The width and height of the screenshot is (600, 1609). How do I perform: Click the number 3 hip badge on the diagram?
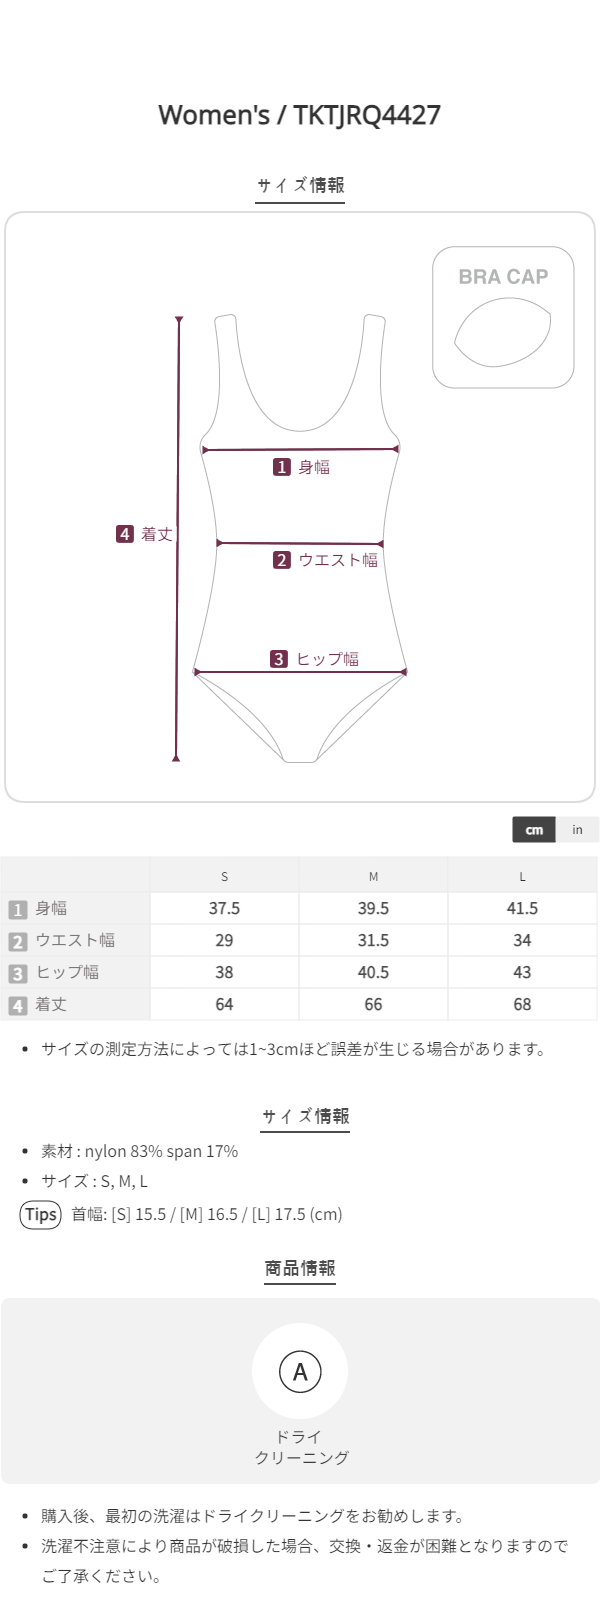pyautogui.click(x=279, y=659)
